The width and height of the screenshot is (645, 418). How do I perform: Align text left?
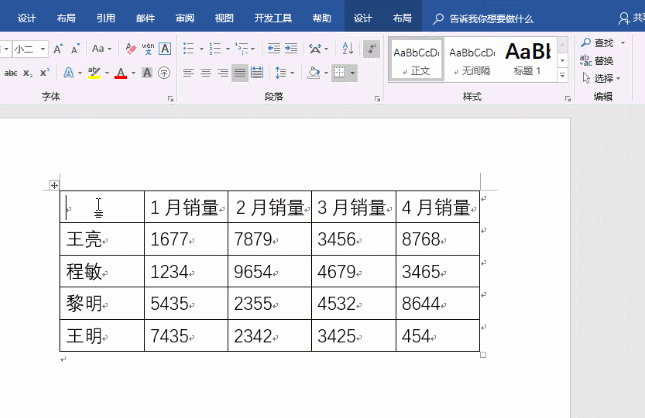(x=188, y=73)
